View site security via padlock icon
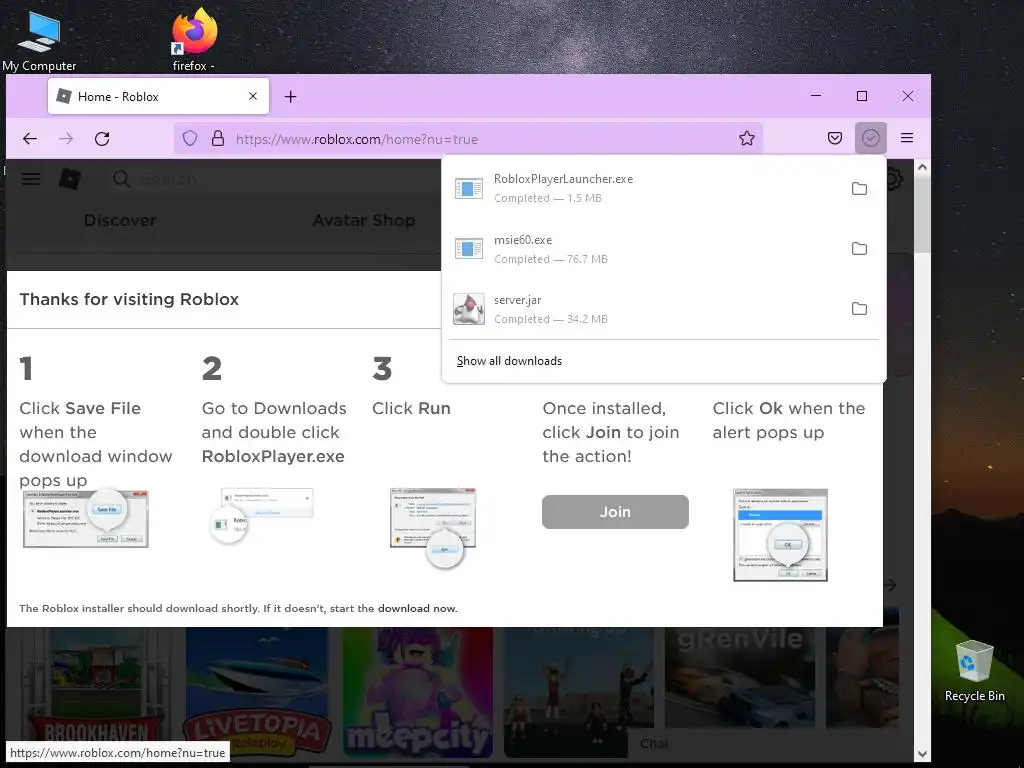 click(217, 138)
